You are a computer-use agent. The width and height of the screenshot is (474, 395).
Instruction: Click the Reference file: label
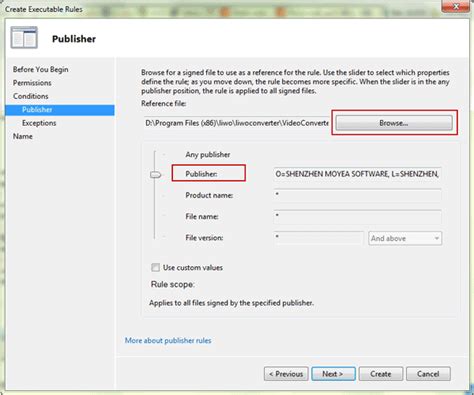point(164,104)
